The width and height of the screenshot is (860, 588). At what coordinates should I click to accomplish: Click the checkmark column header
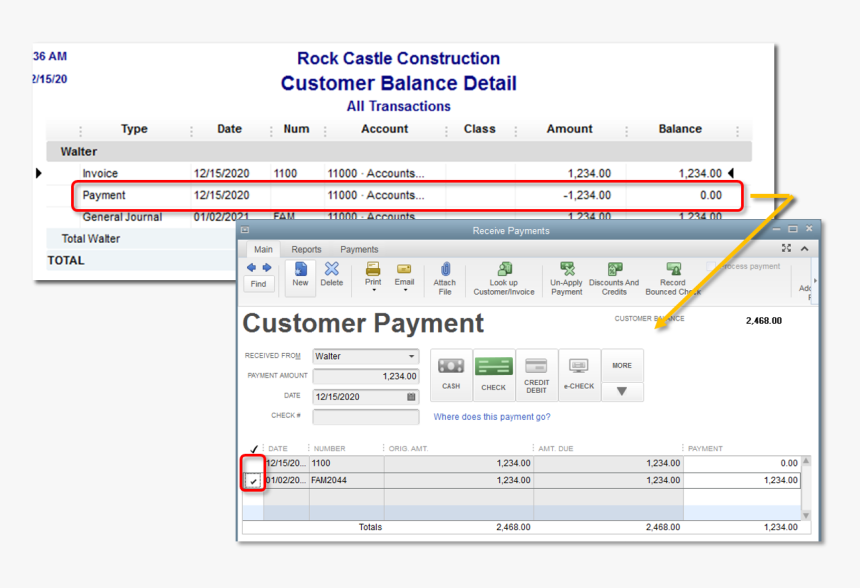click(253, 449)
